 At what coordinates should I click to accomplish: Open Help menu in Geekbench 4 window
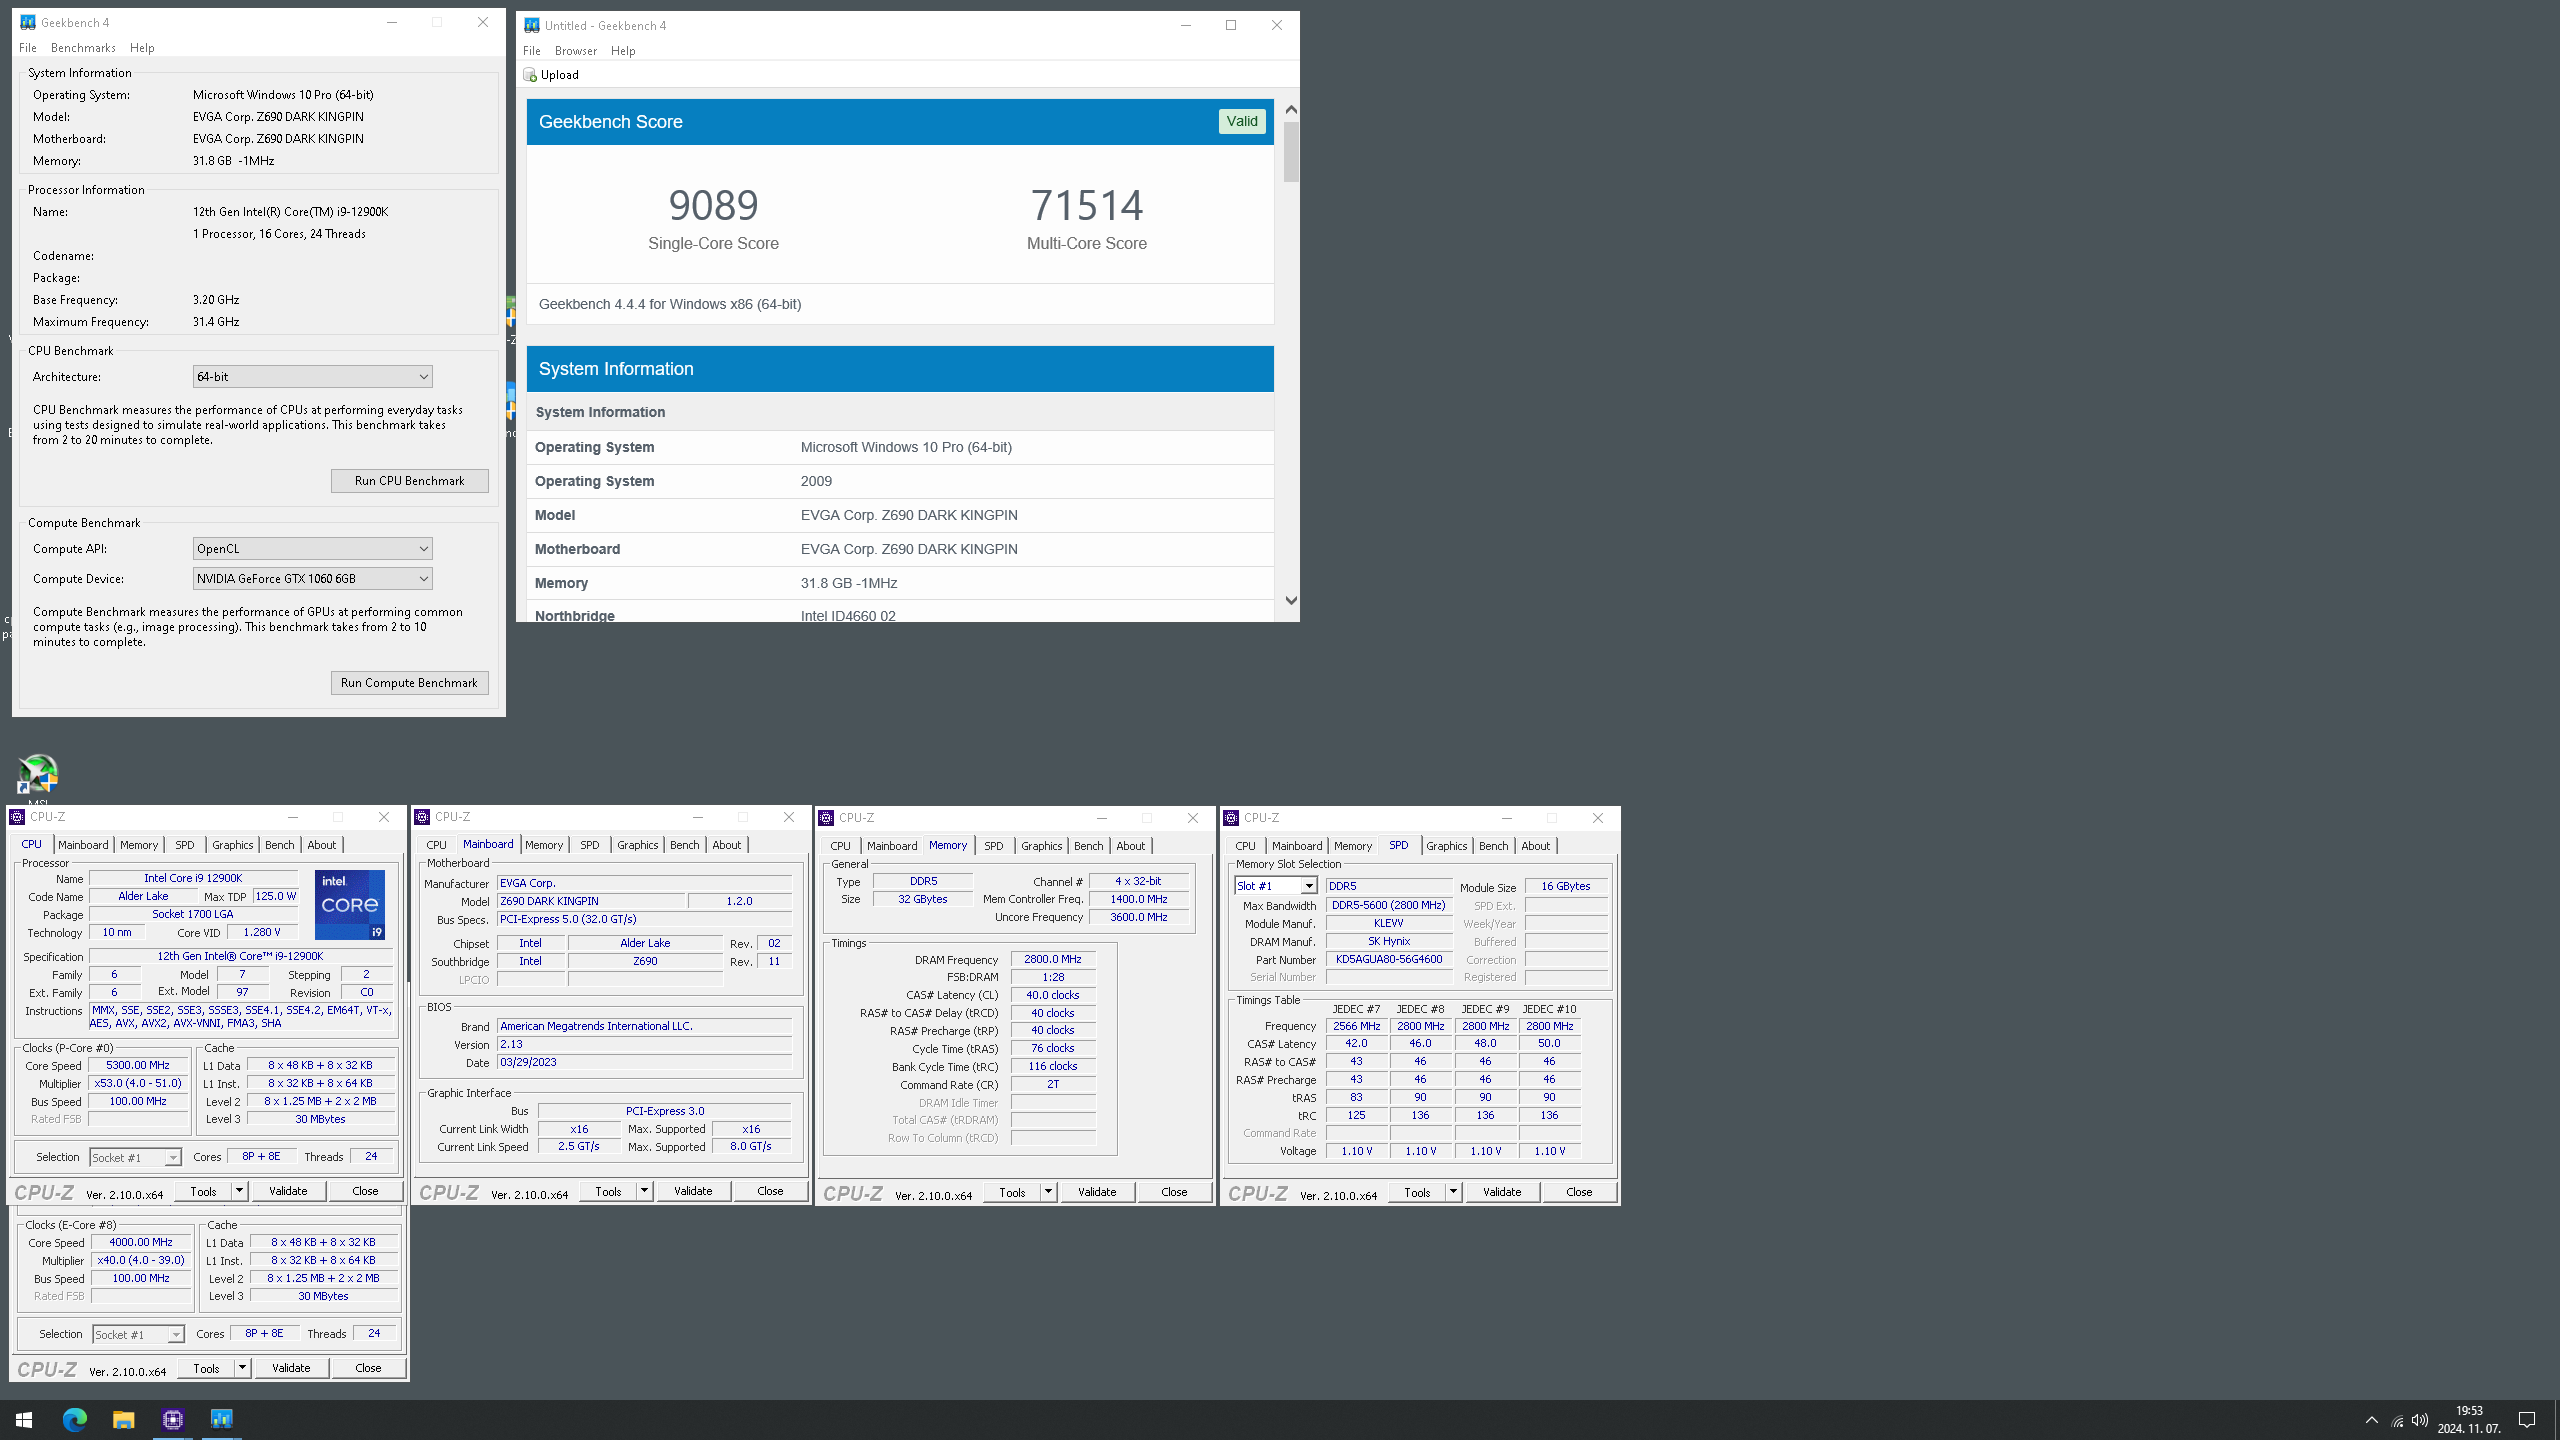tap(142, 48)
